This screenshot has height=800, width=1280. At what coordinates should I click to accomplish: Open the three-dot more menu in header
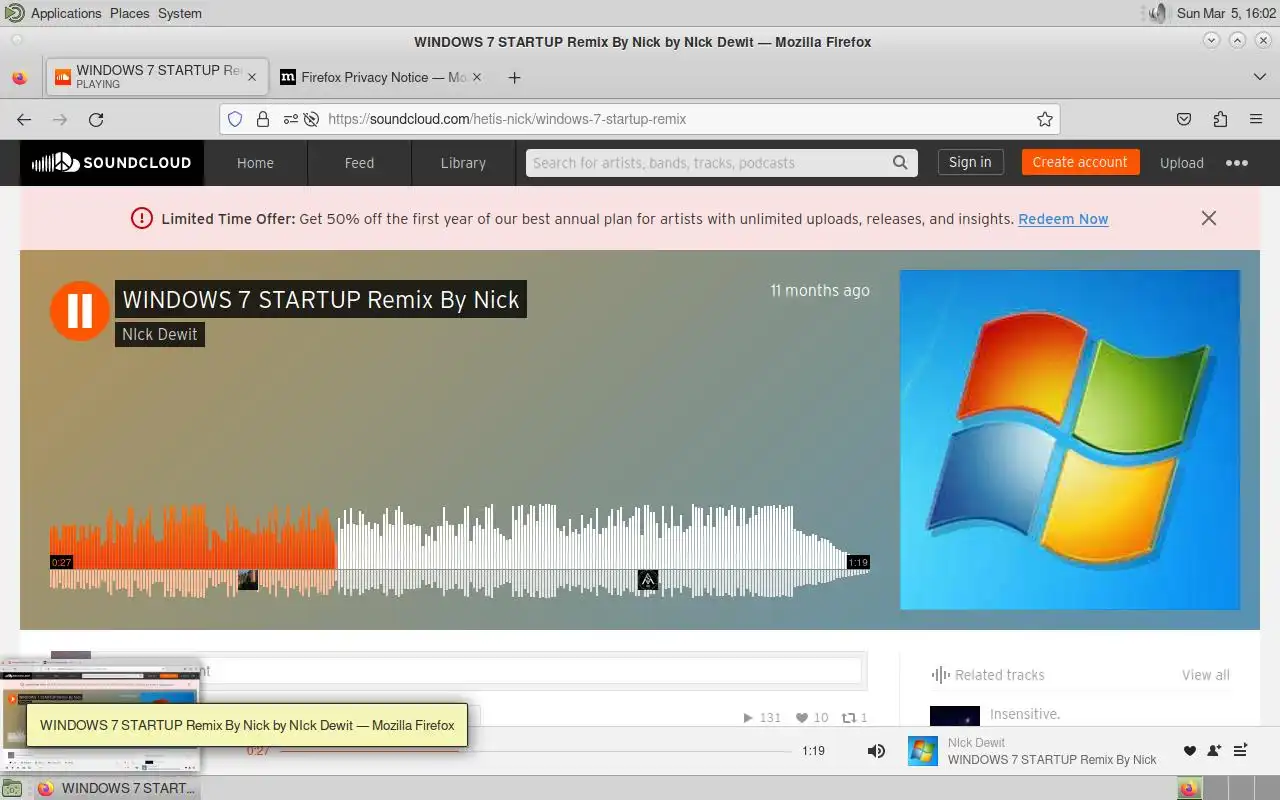[1237, 163]
